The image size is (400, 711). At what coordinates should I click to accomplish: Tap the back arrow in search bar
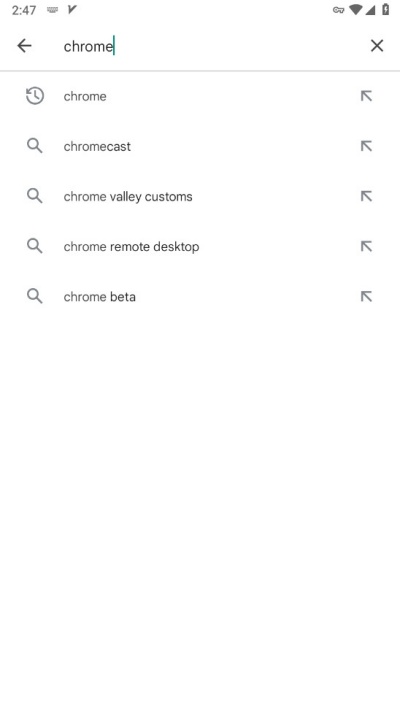(x=24, y=46)
